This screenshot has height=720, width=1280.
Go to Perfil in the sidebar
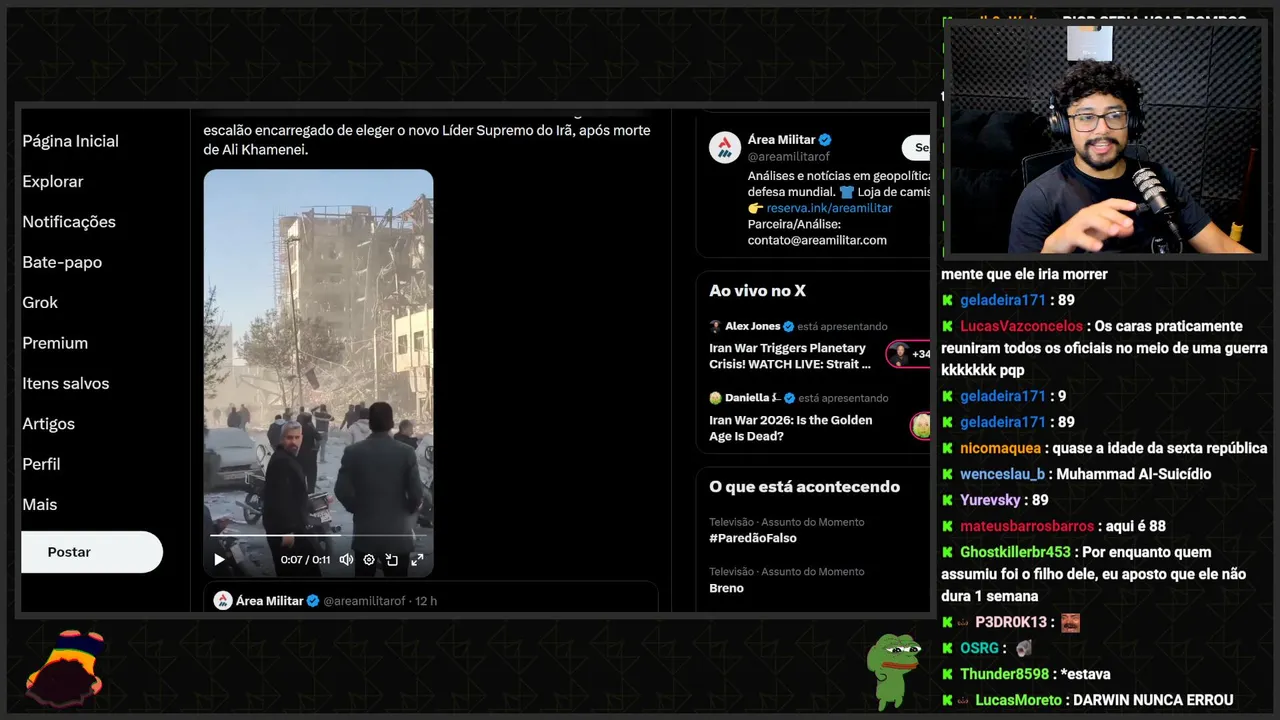pyautogui.click(x=41, y=464)
